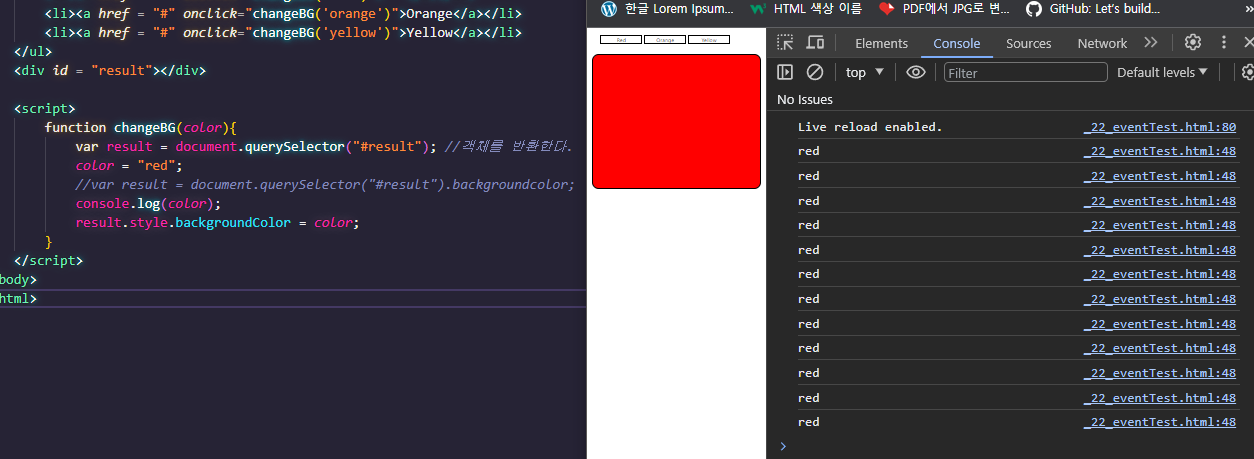Clear the console output
The height and width of the screenshot is (459, 1254).
point(815,72)
